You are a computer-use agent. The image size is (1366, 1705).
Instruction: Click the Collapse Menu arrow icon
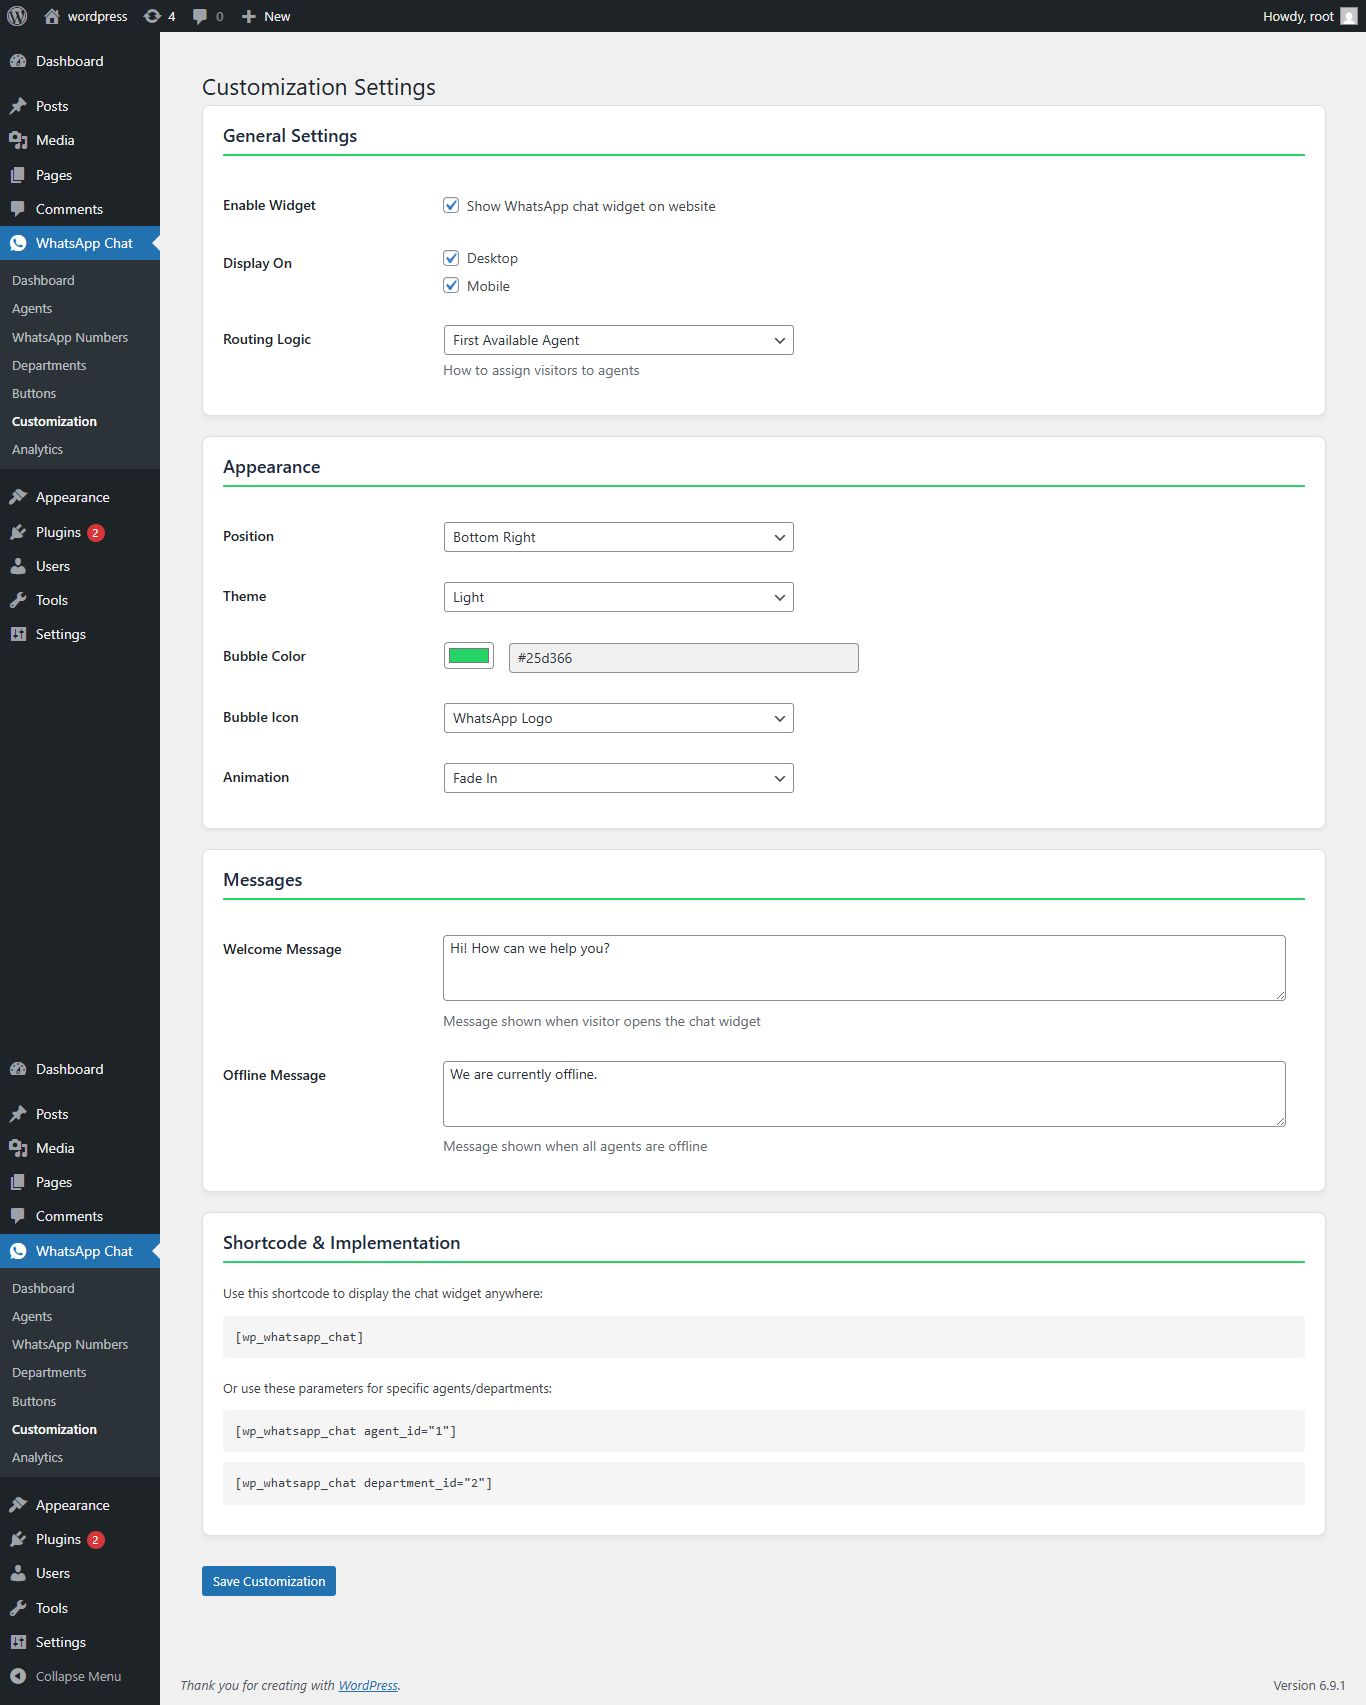coord(18,1676)
